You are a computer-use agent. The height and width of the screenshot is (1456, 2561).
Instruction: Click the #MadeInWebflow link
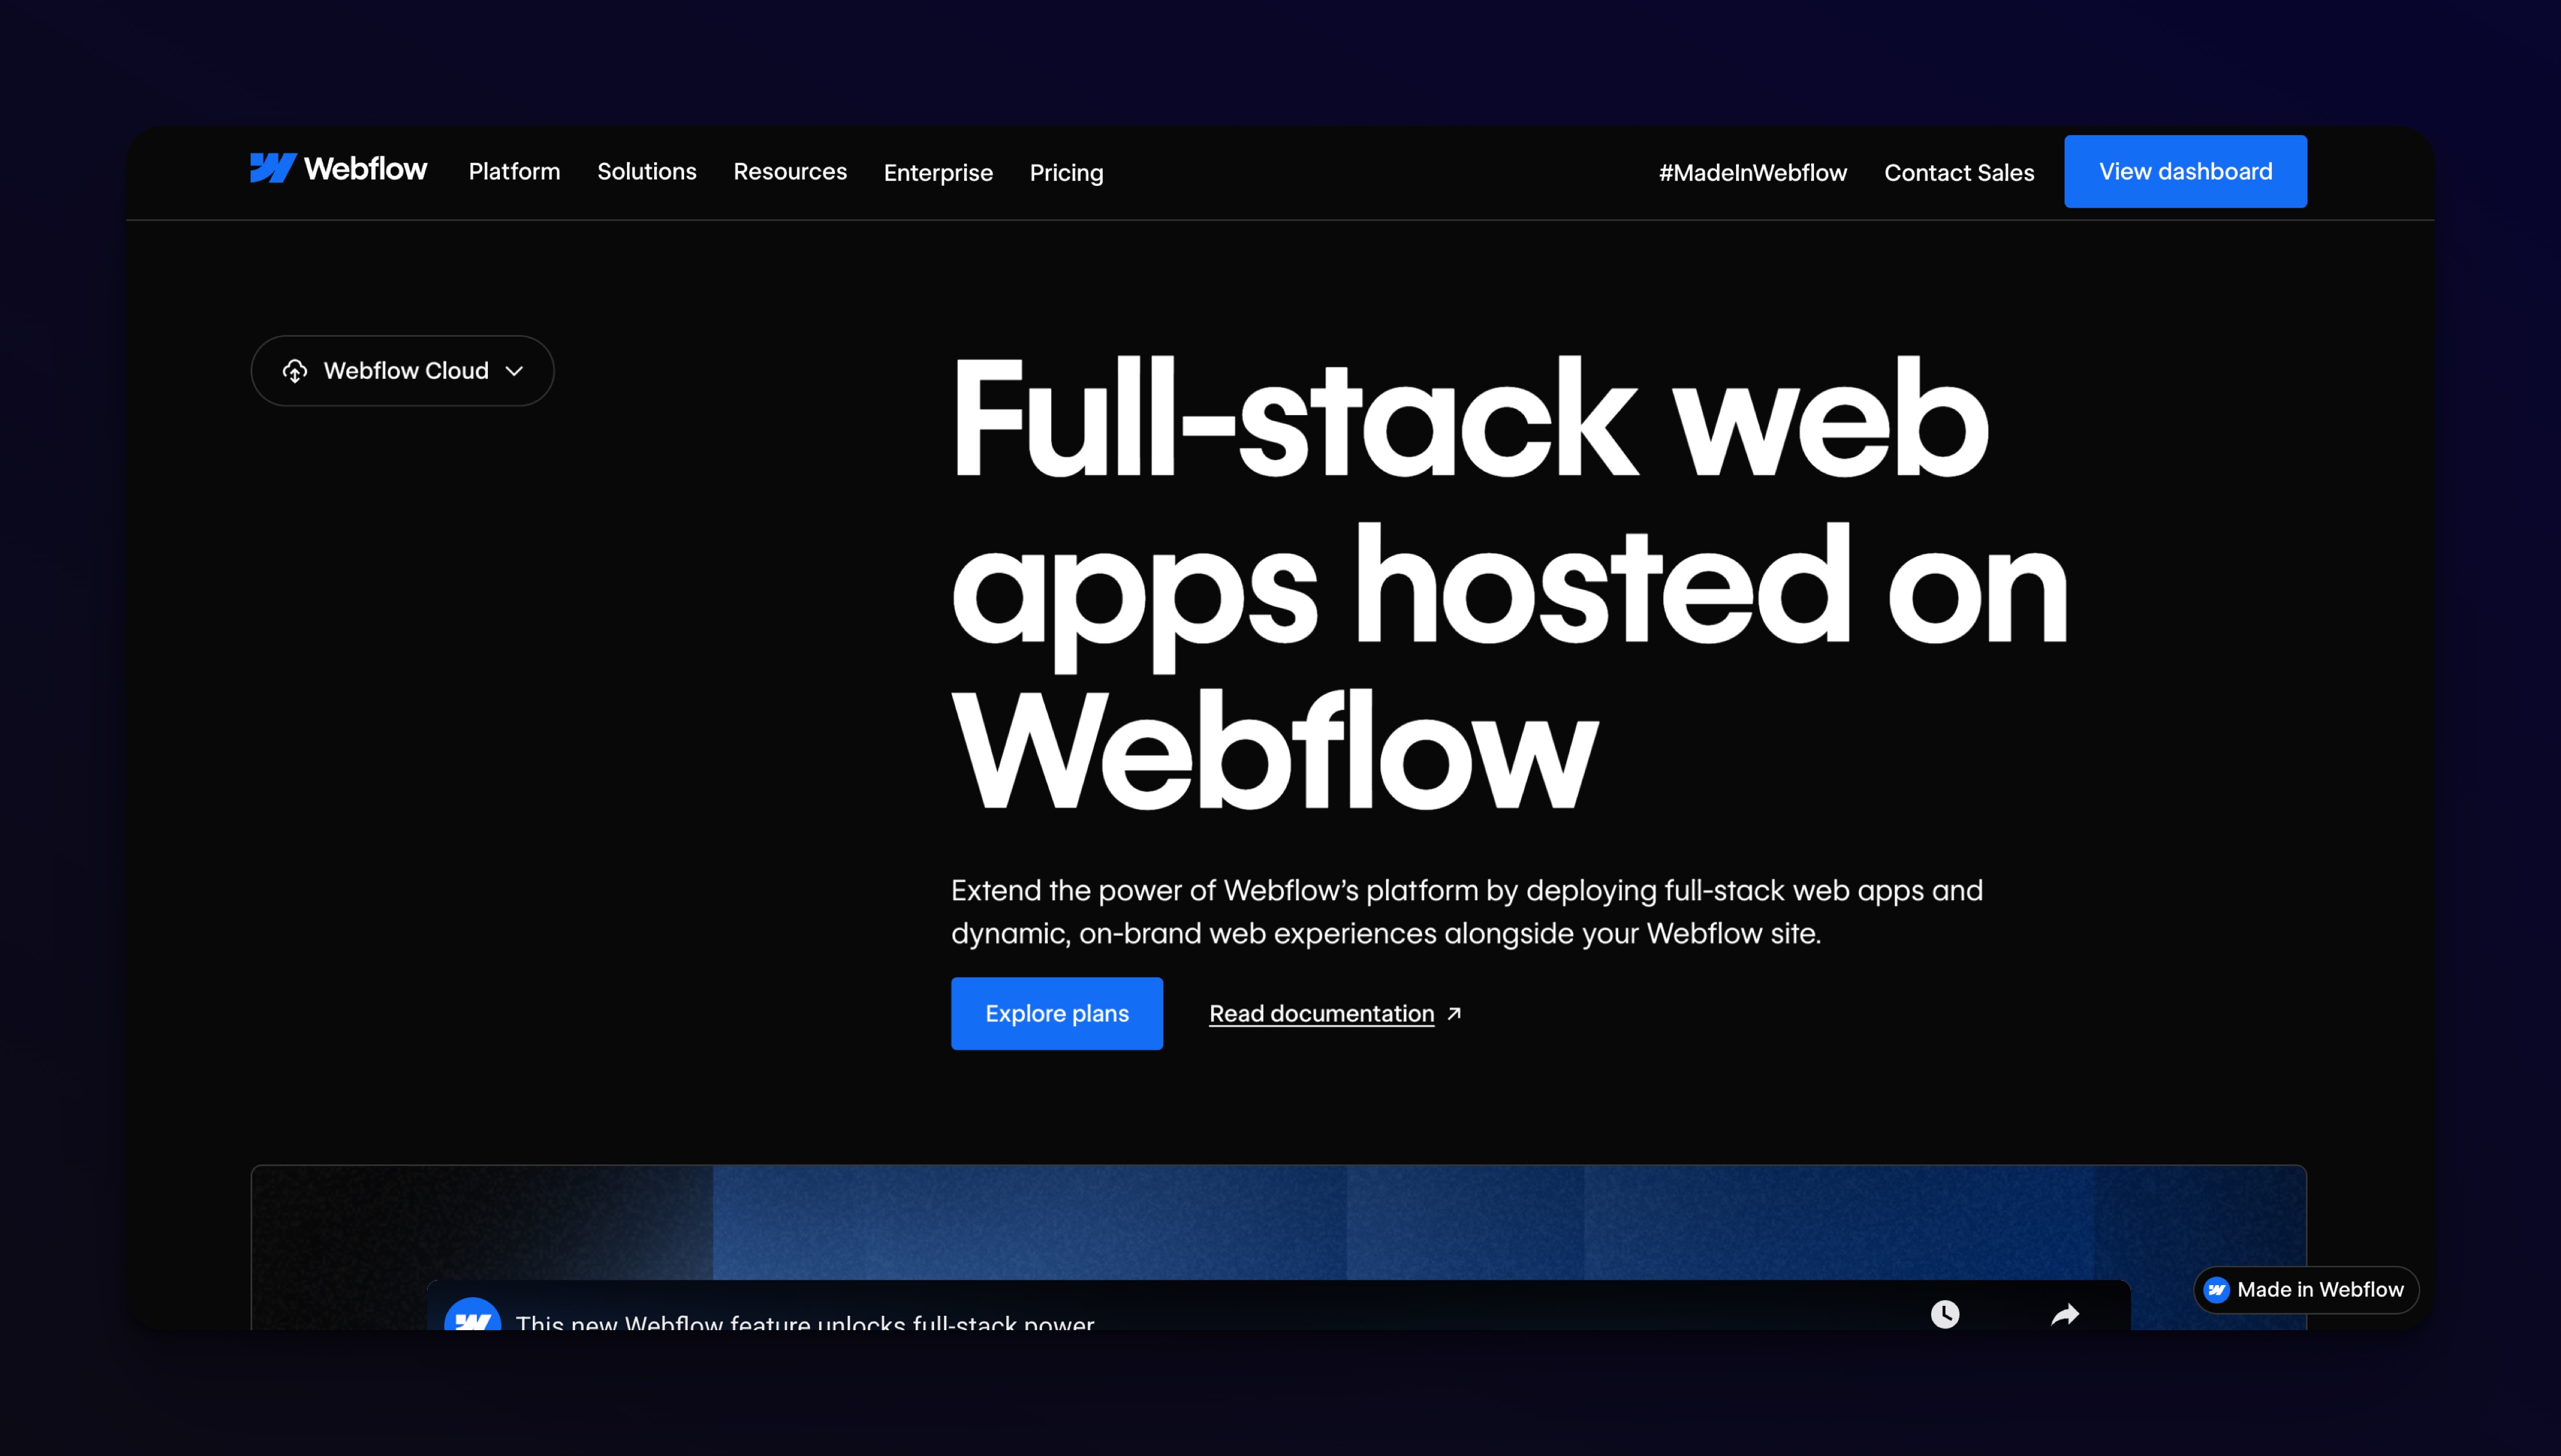1752,172
